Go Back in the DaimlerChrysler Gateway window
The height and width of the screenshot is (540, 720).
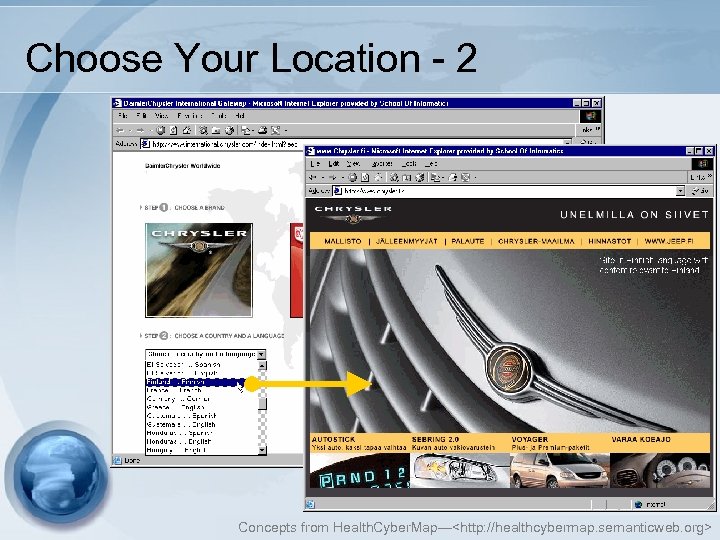click(x=121, y=130)
